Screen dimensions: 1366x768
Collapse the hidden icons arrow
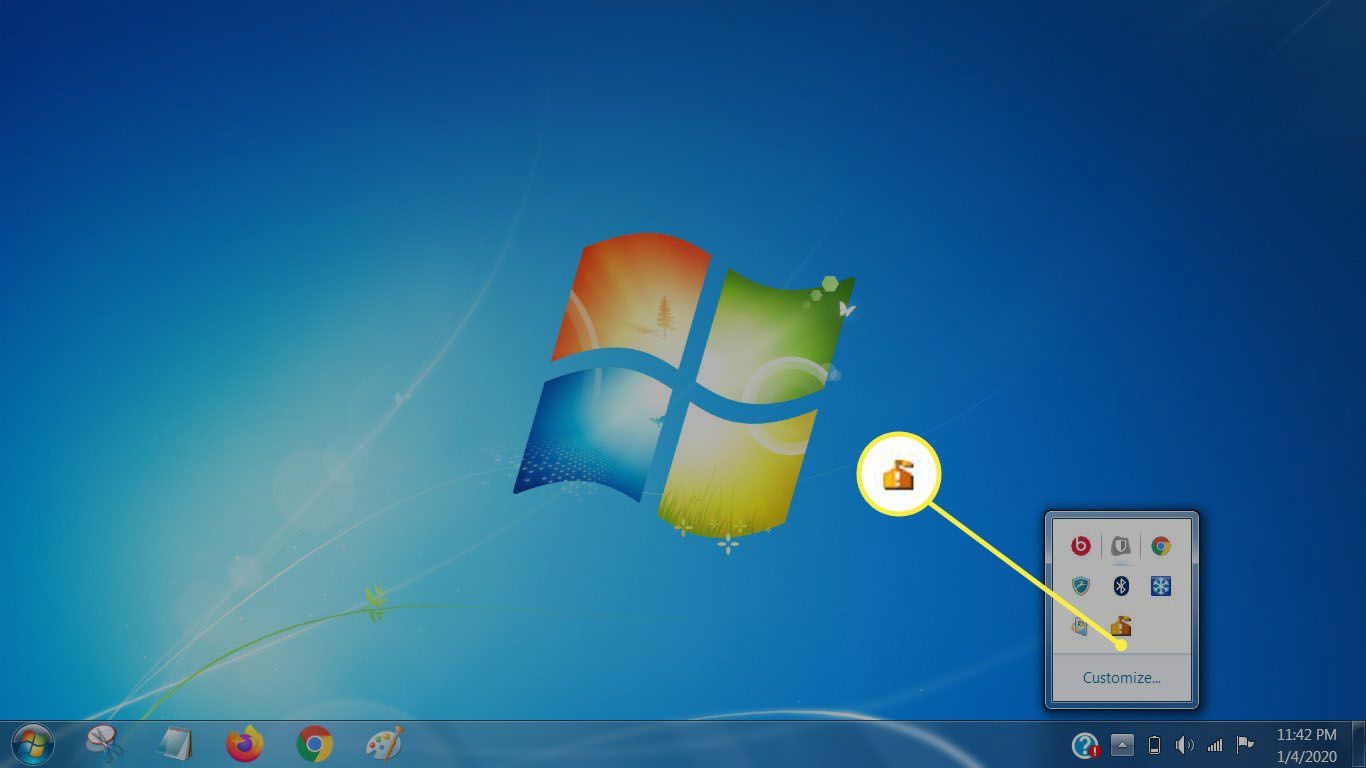click(1122, 745)
